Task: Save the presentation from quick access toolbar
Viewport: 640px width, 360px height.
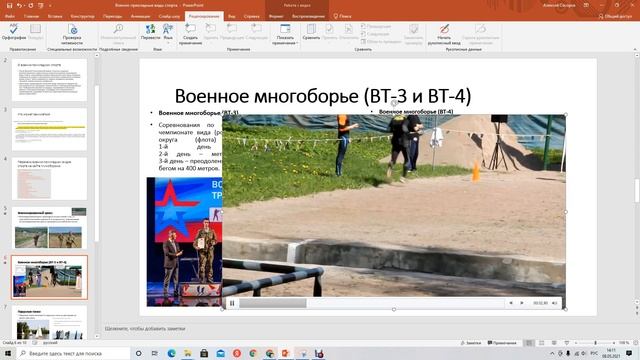Action: coord(9,5)
